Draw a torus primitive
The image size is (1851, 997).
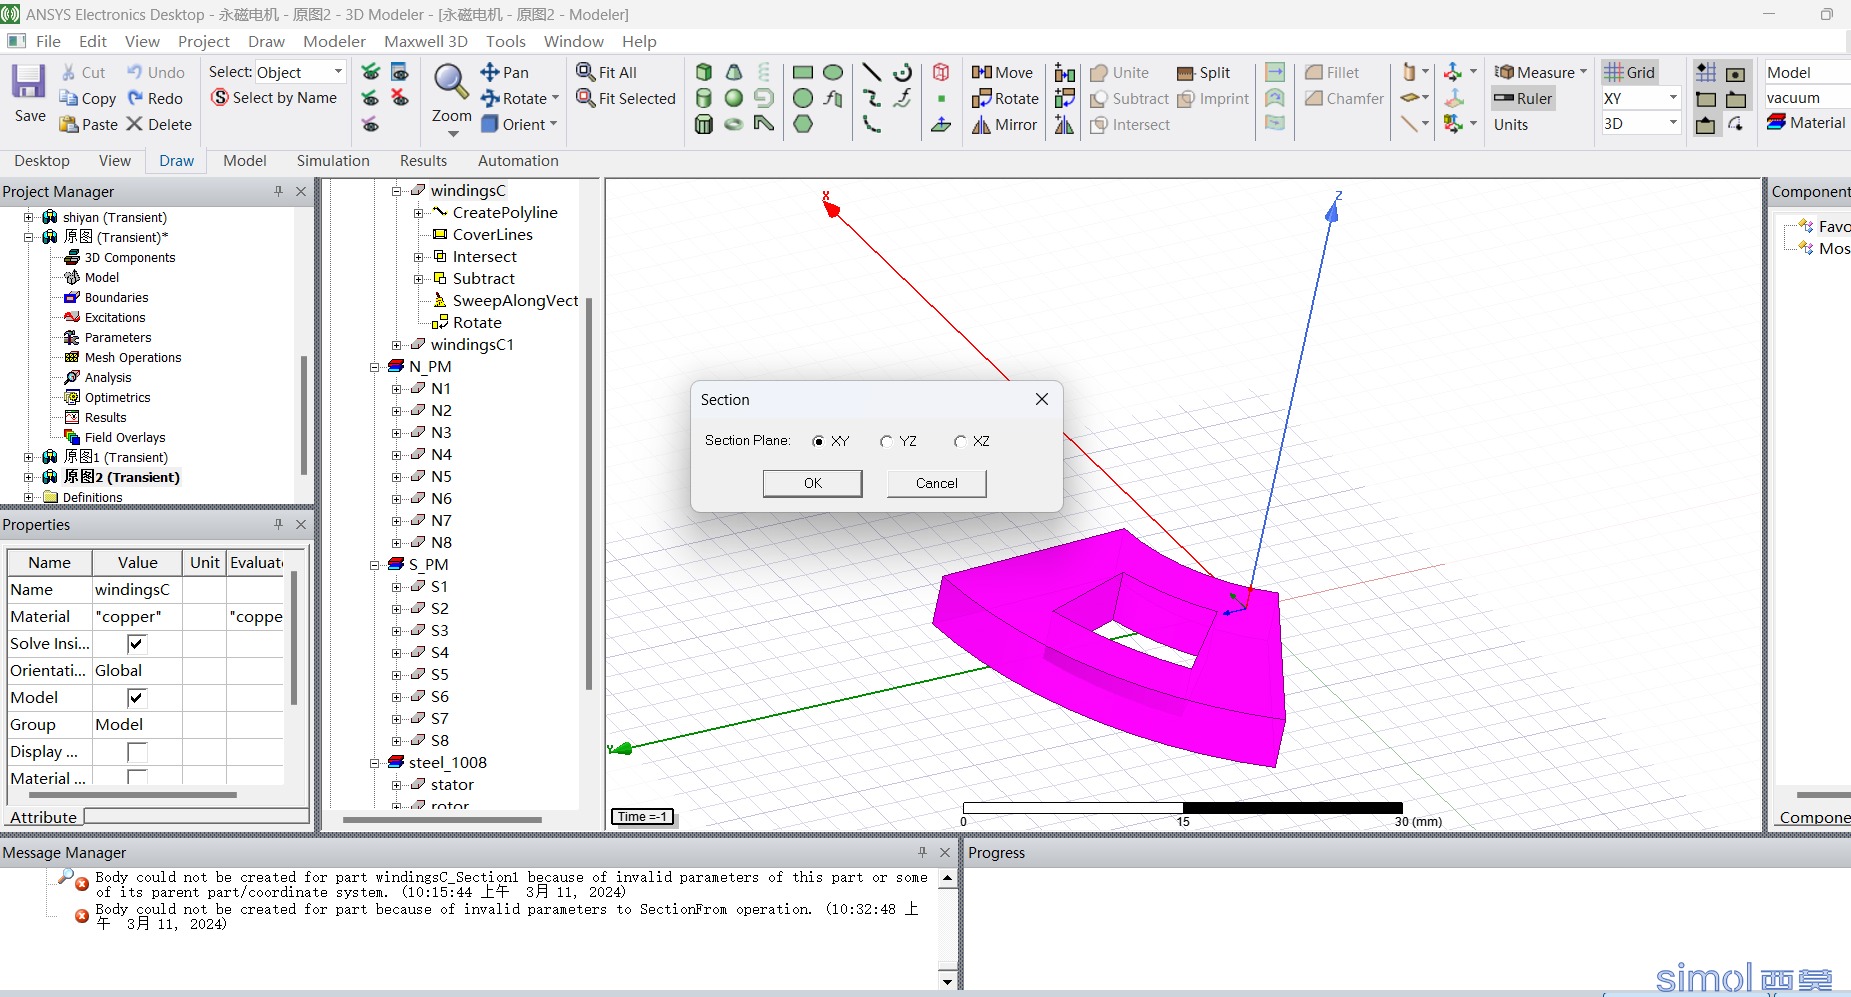coord(734,124)
